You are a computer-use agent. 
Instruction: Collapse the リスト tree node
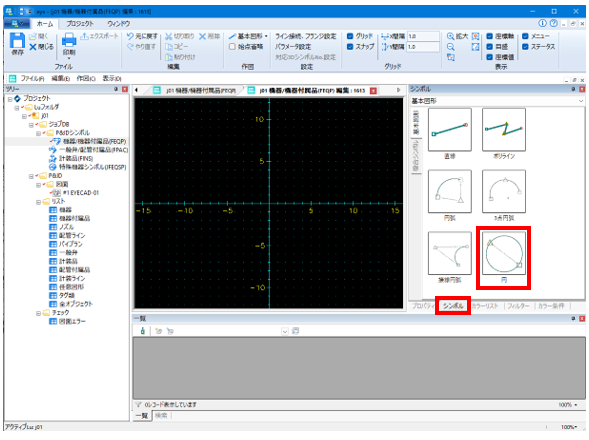coord(38,202)
